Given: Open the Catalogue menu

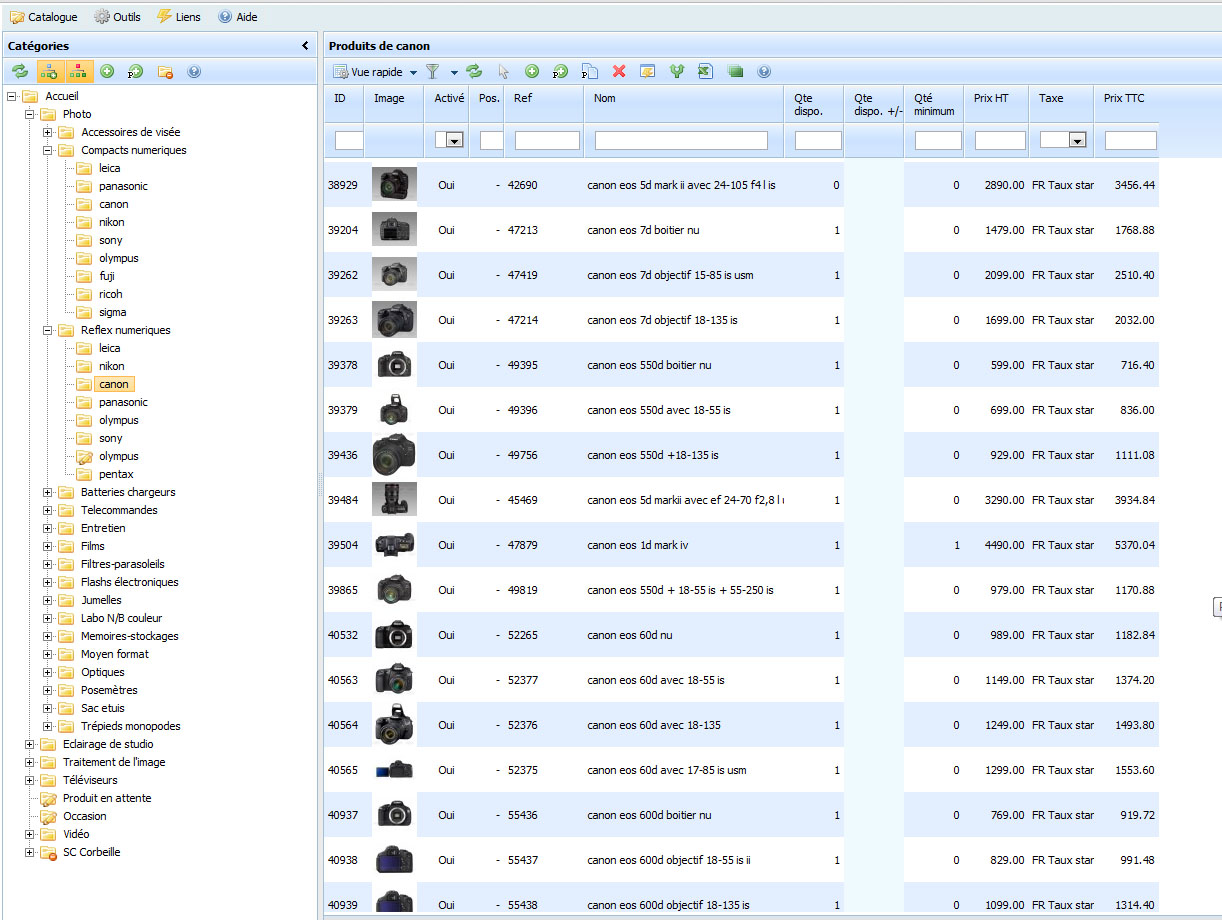Looking at the screenshot, I should pos(43,17).
